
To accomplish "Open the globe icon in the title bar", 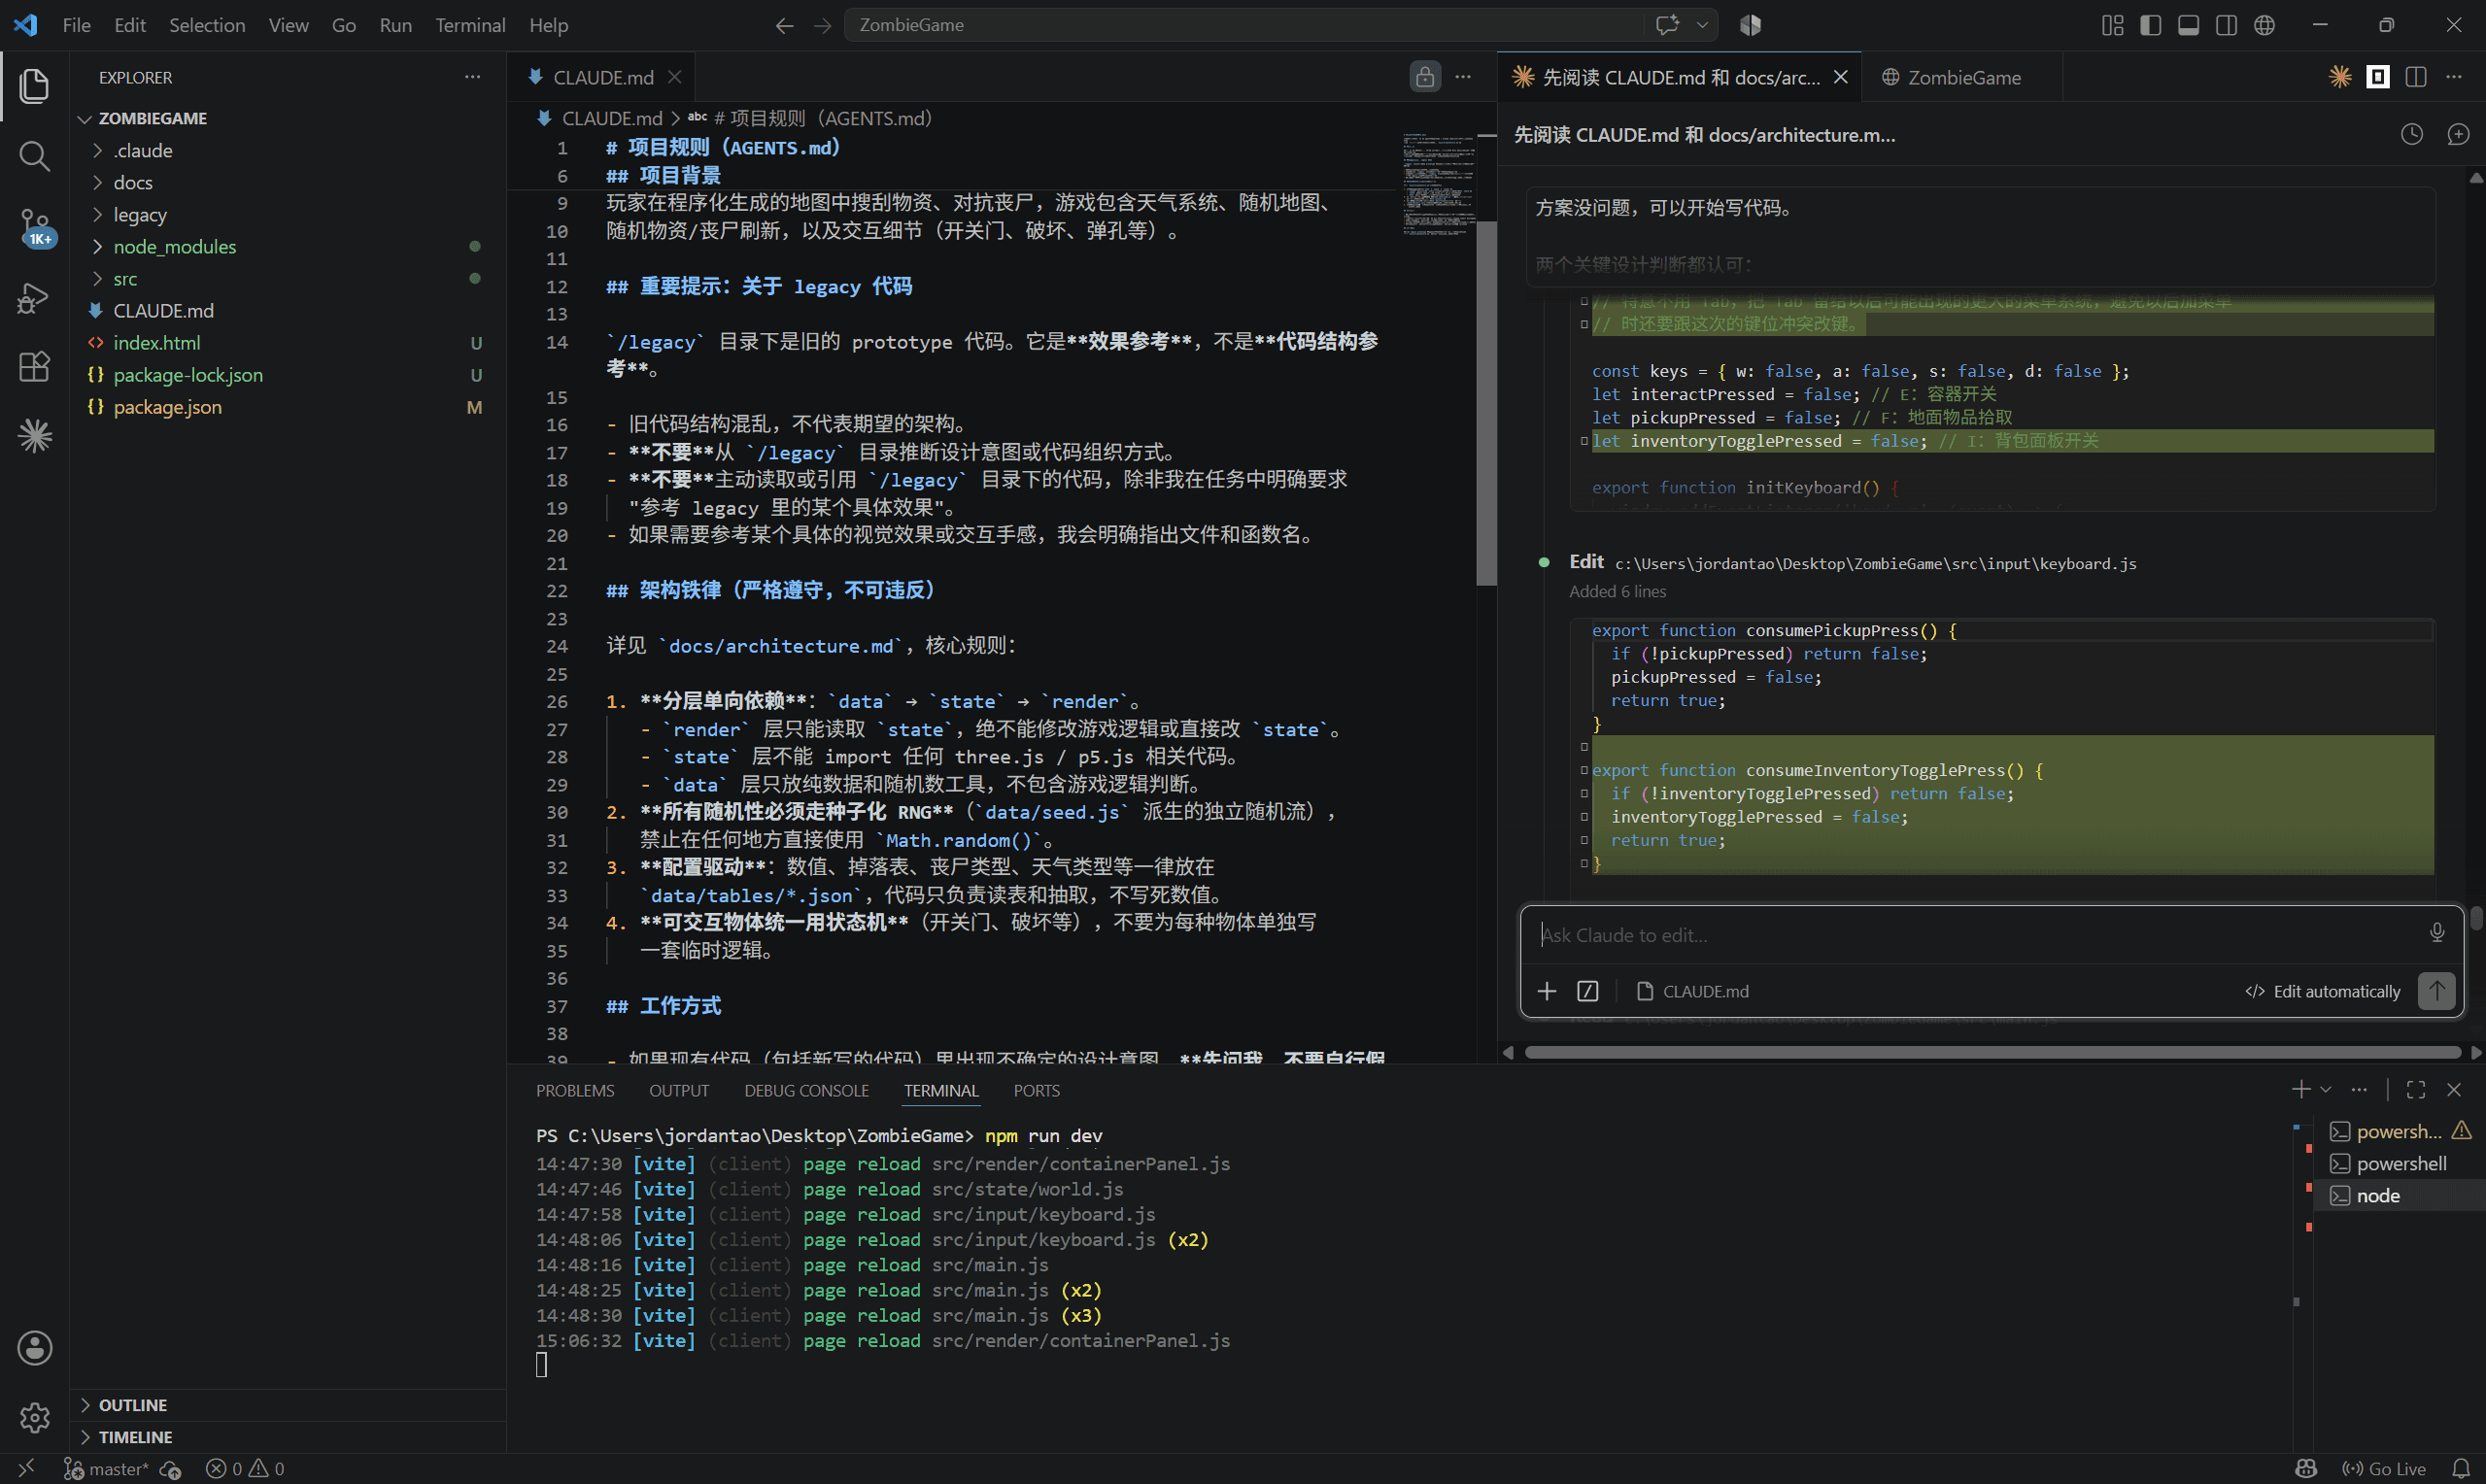I will click(x=2264, y=25).
